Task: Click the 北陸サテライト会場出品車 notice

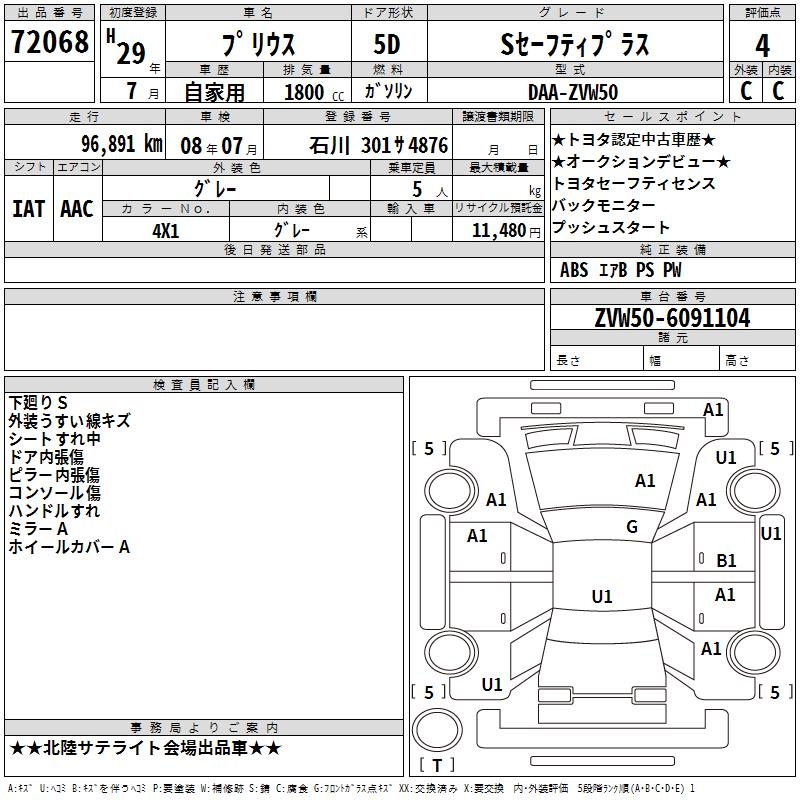Action: [145, 748]
